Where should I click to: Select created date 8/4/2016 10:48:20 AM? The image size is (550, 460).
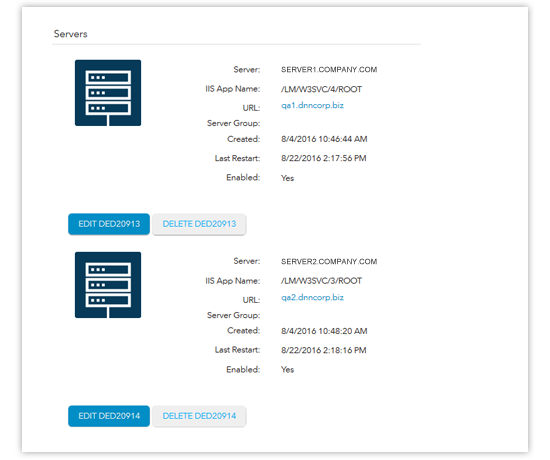point(324,331)
